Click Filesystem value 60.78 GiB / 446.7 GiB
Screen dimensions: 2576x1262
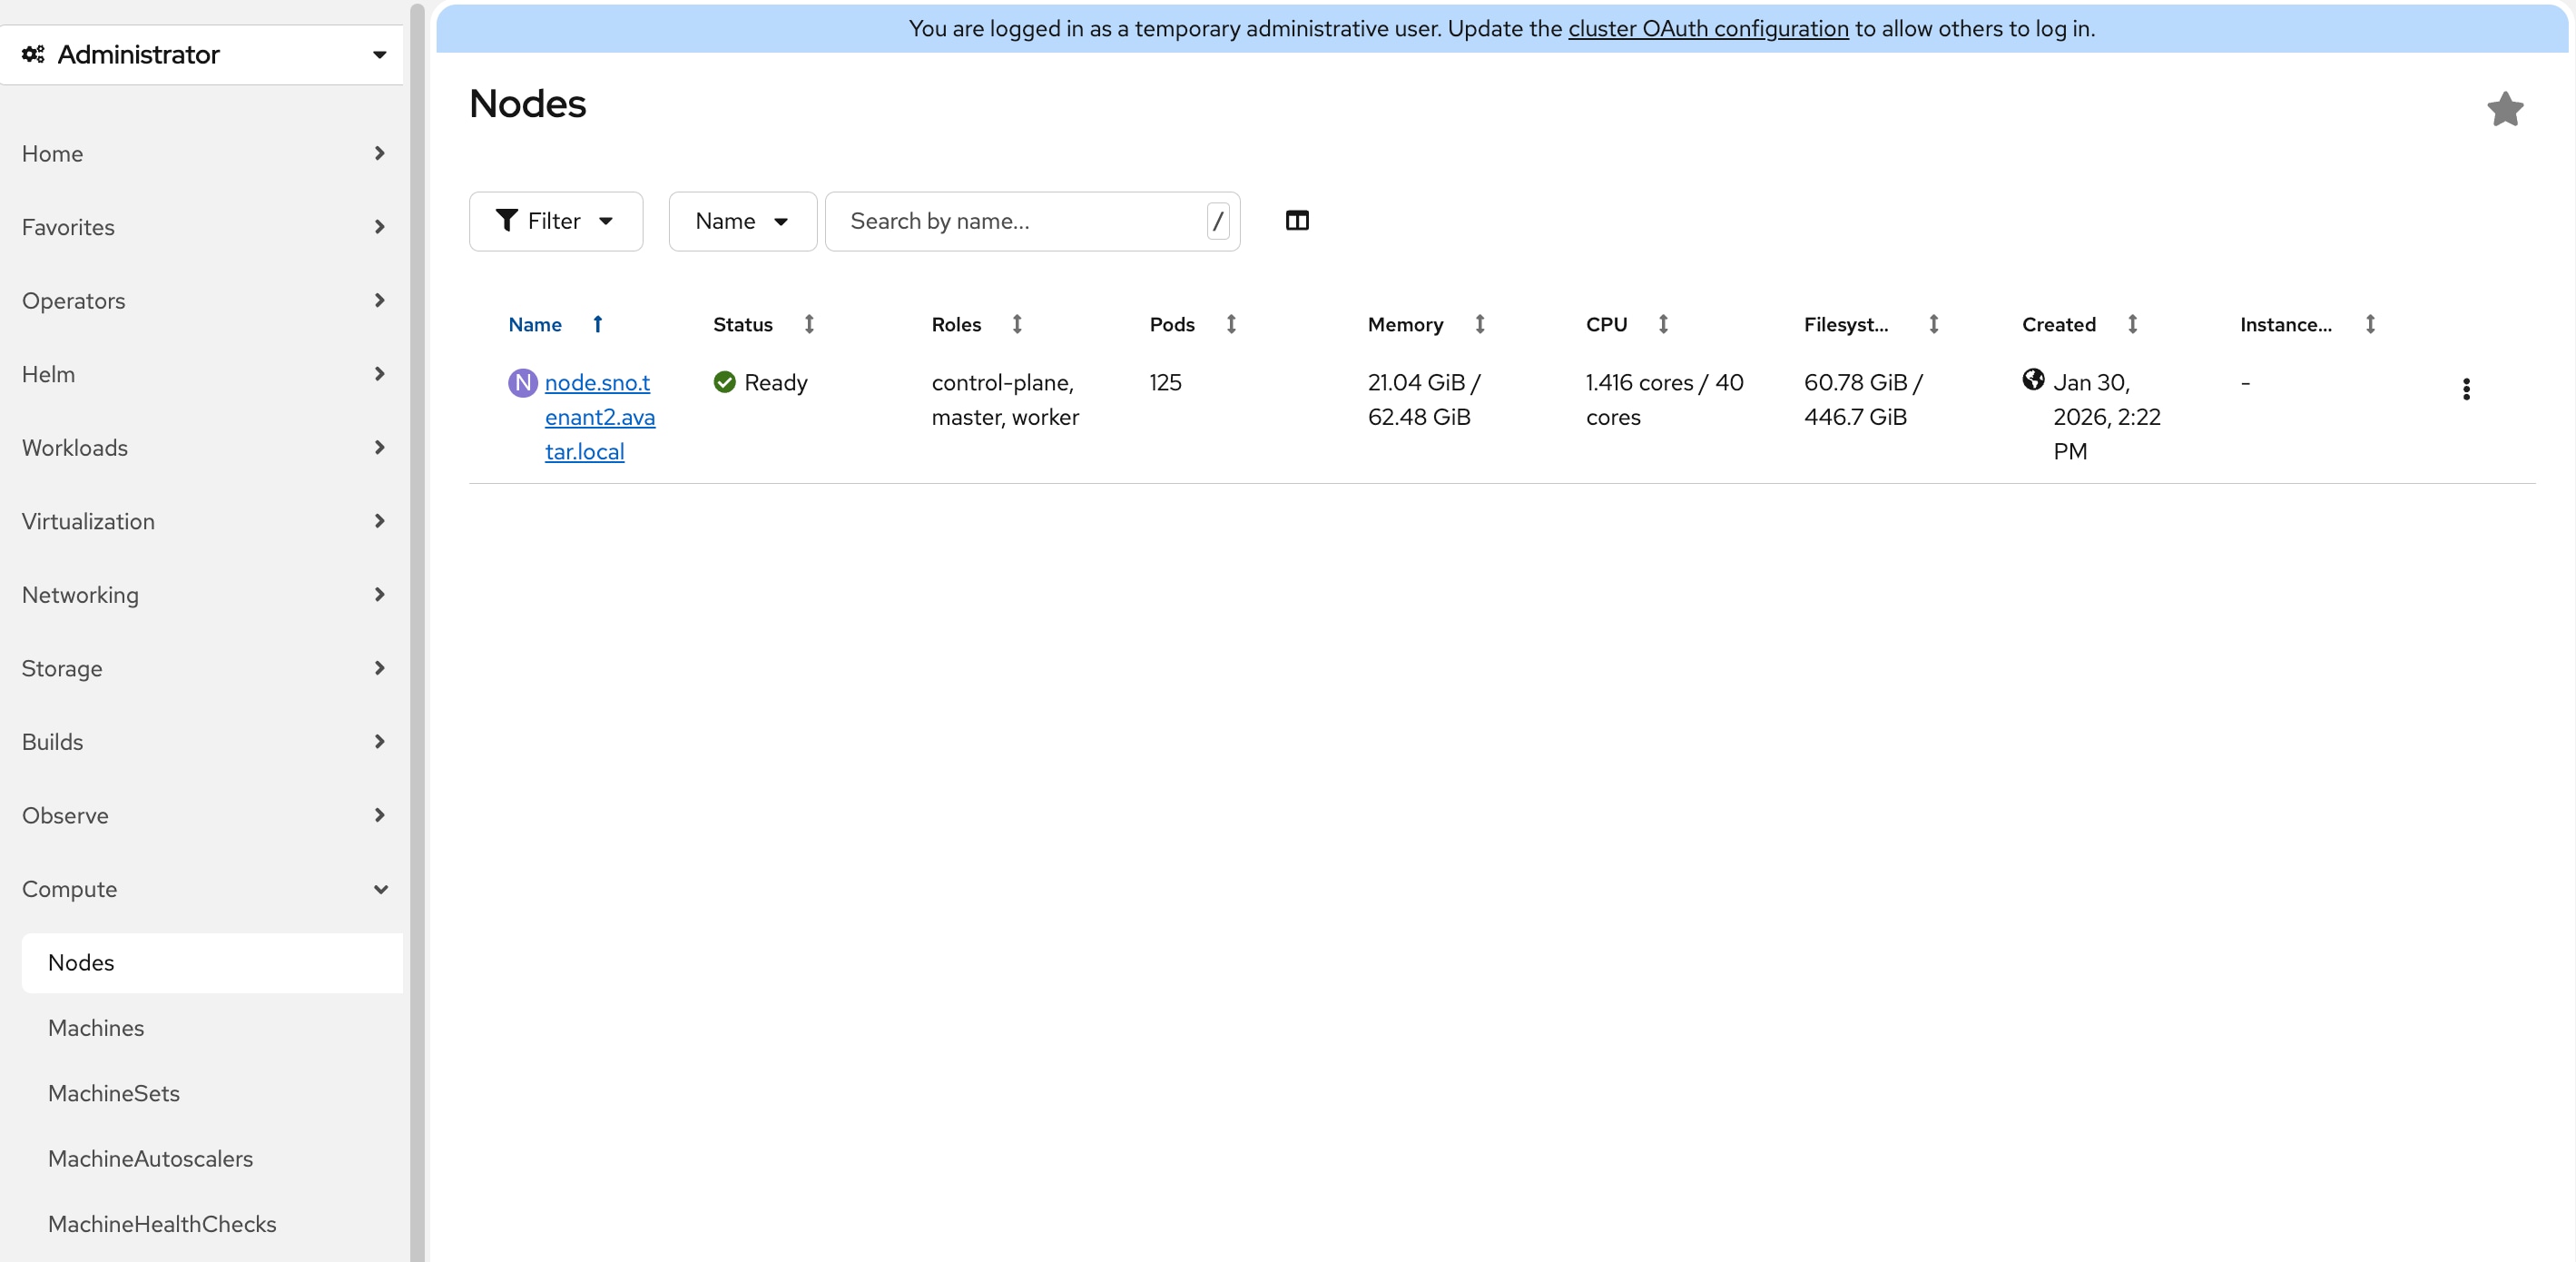pos(1863,400)
